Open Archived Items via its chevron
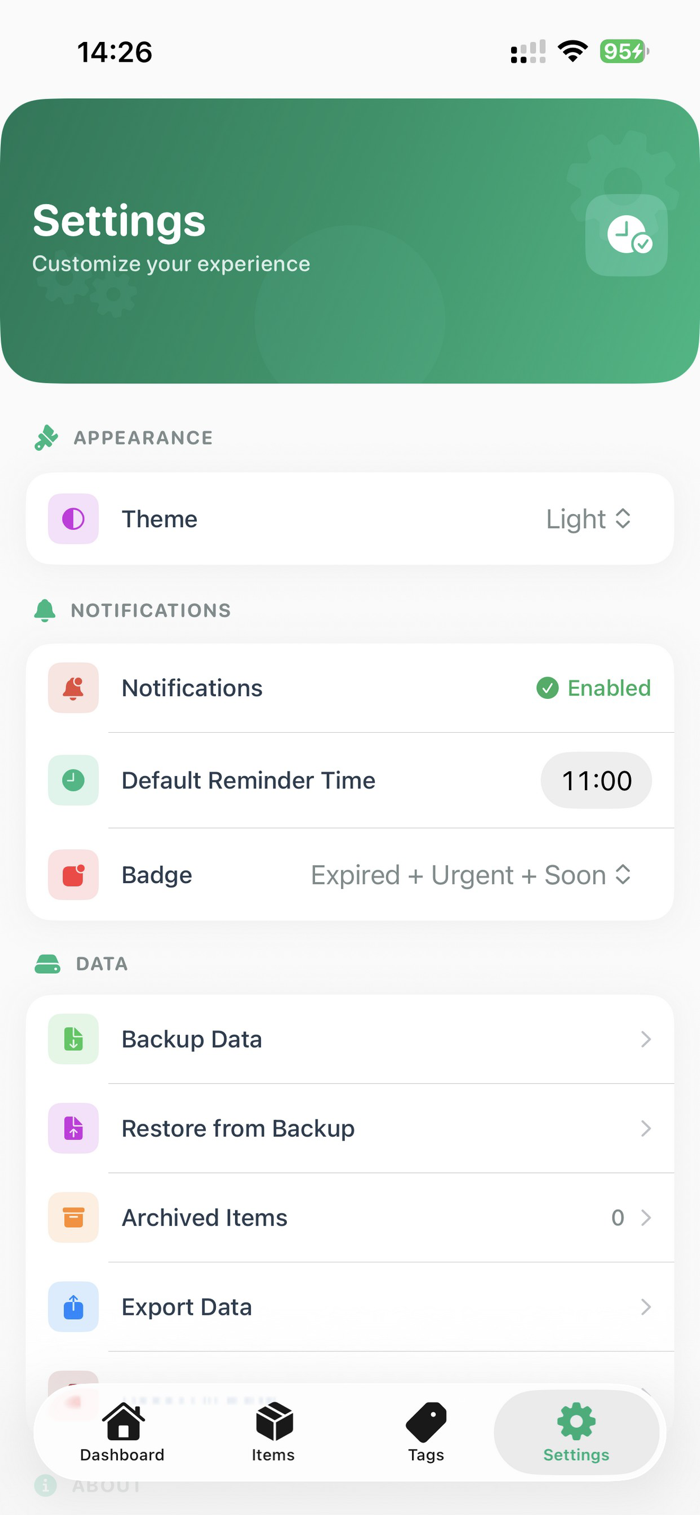Screen dimensions: 700x1515 point(646,1217)
